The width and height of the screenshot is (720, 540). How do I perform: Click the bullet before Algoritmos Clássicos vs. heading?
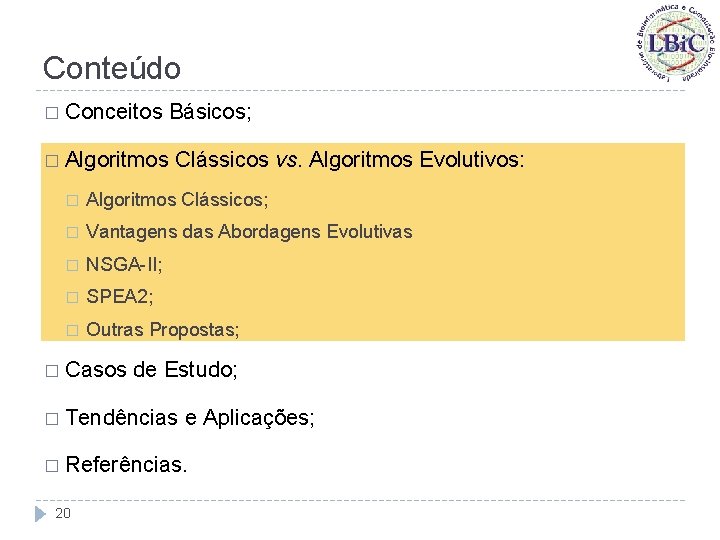[51, 161]
